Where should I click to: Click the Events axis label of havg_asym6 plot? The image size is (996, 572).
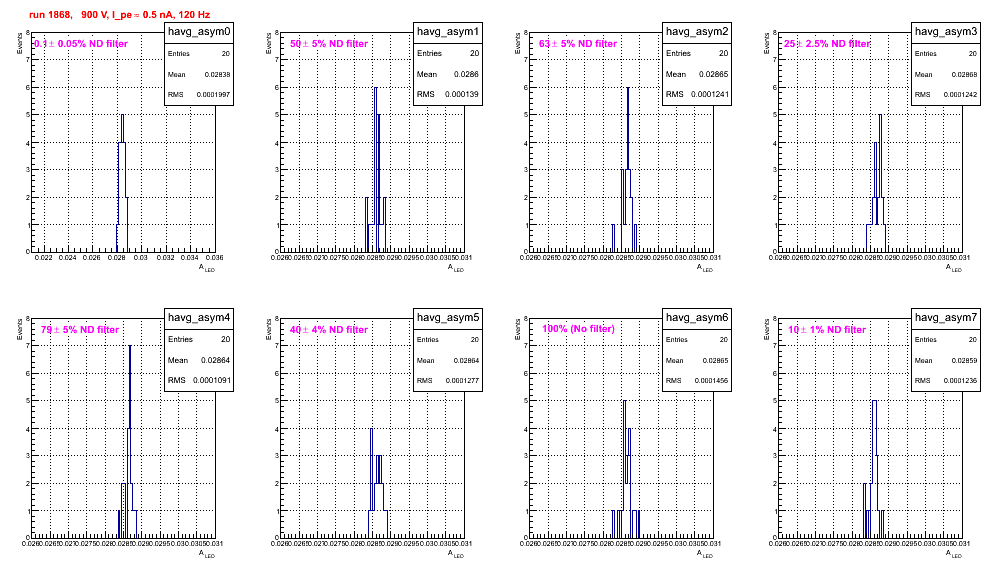[518, 329]
